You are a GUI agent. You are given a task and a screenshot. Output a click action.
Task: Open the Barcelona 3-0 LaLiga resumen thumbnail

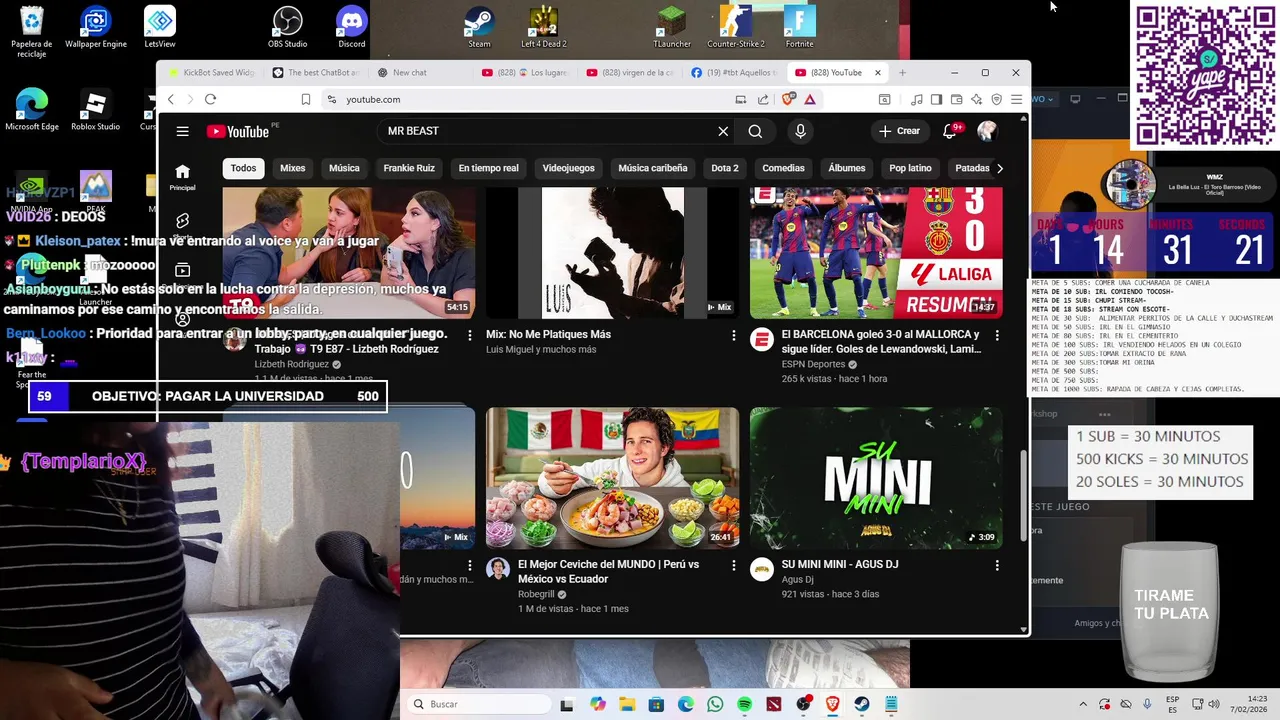click(x=876, y=253)
